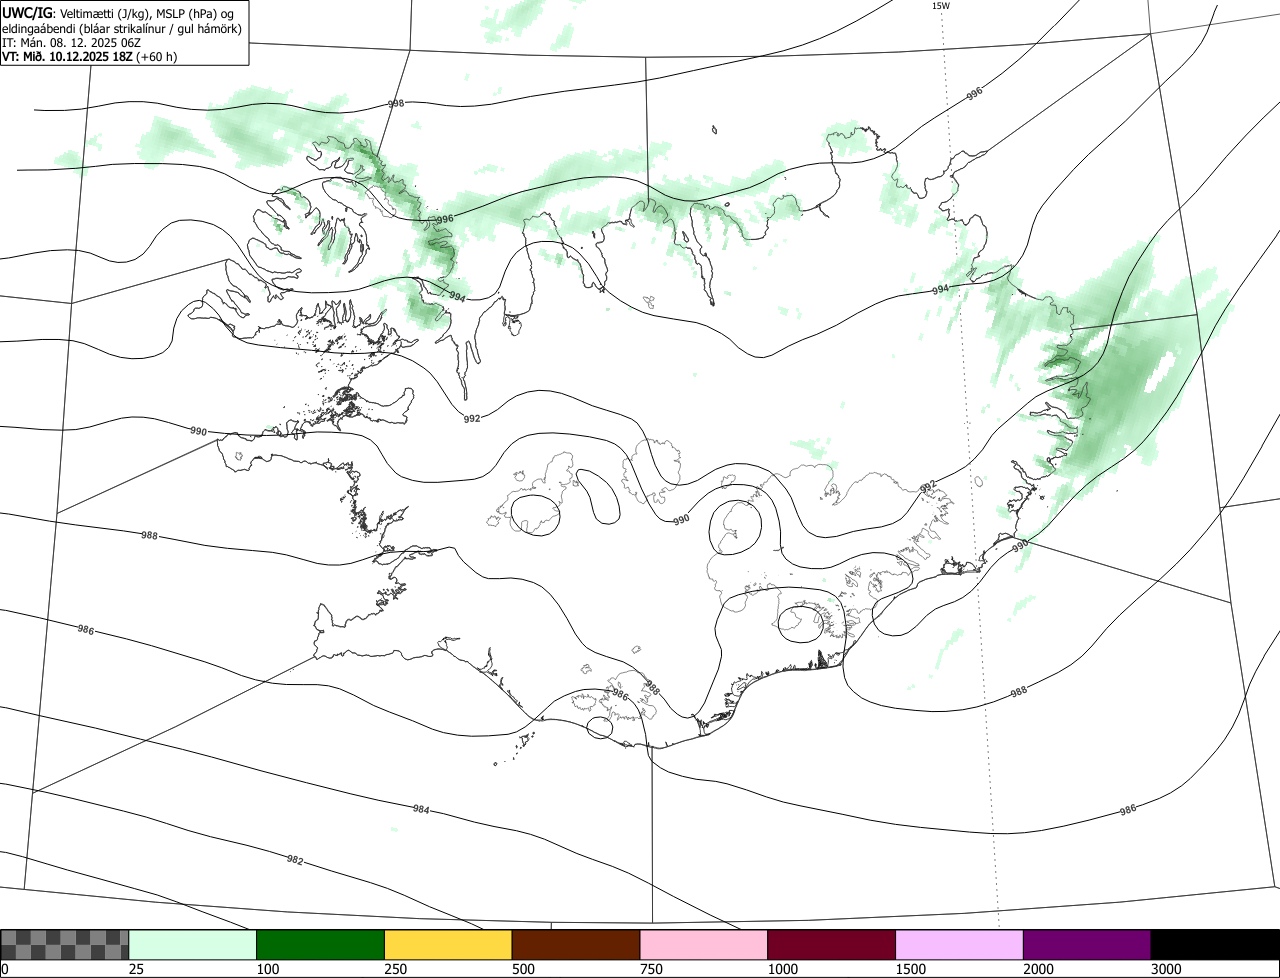Select the pink 750–1000 legend swatch
The image size is (1280, 978).
tap(704, 944)
